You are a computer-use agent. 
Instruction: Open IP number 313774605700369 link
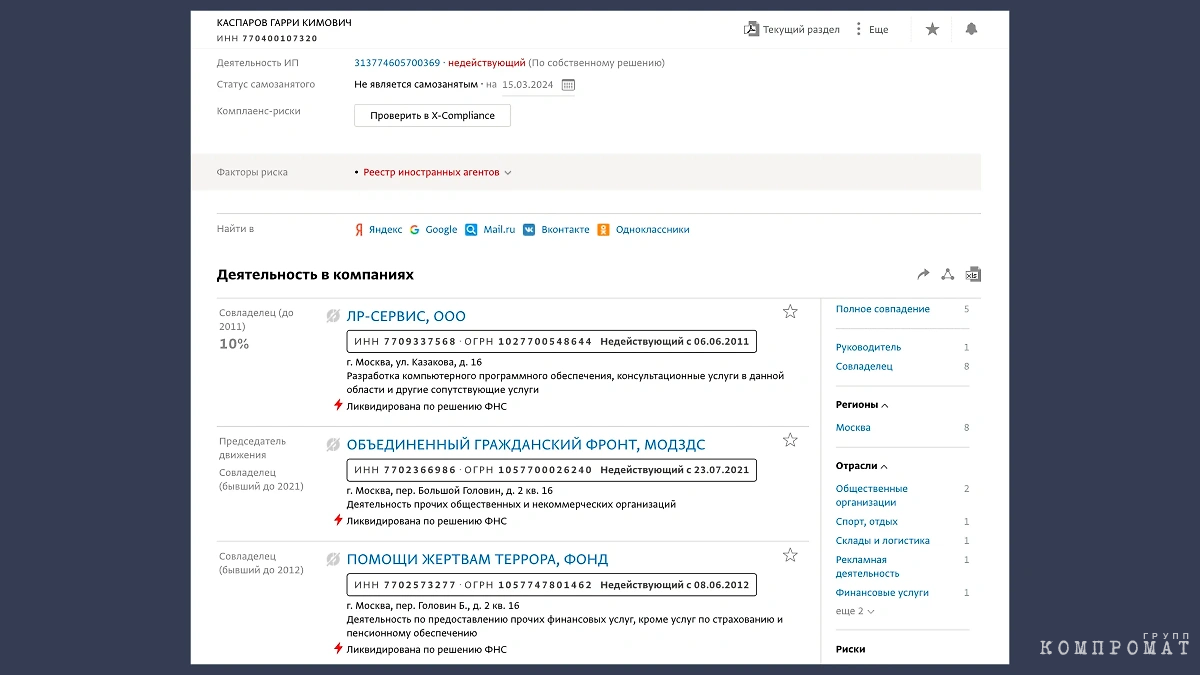pos(397,63)
